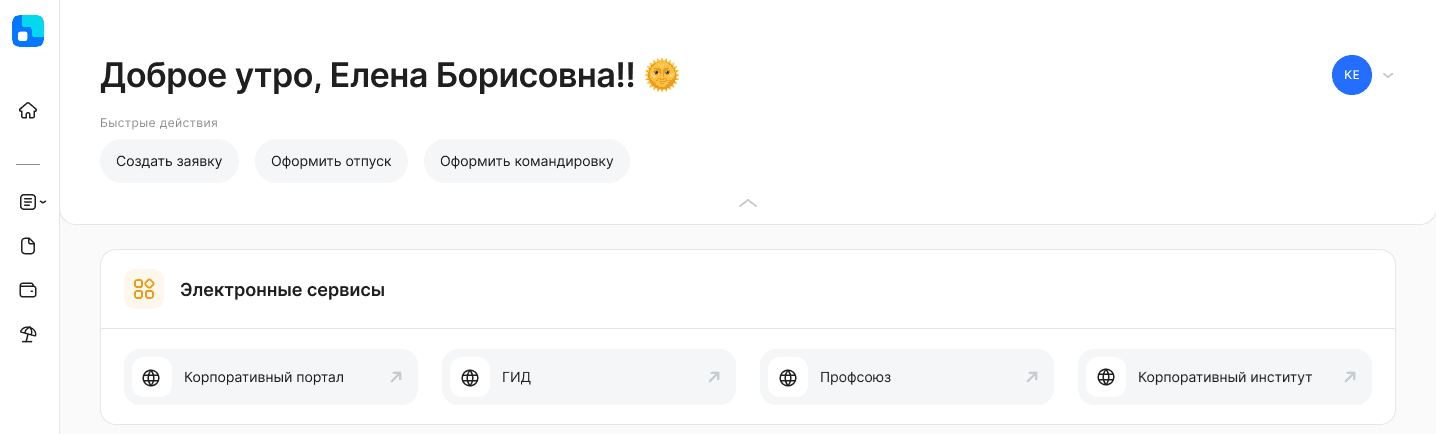Open the documents list icon in sidebar
The width and height of the screenshot is (1436, 434).
click(28, 202)
